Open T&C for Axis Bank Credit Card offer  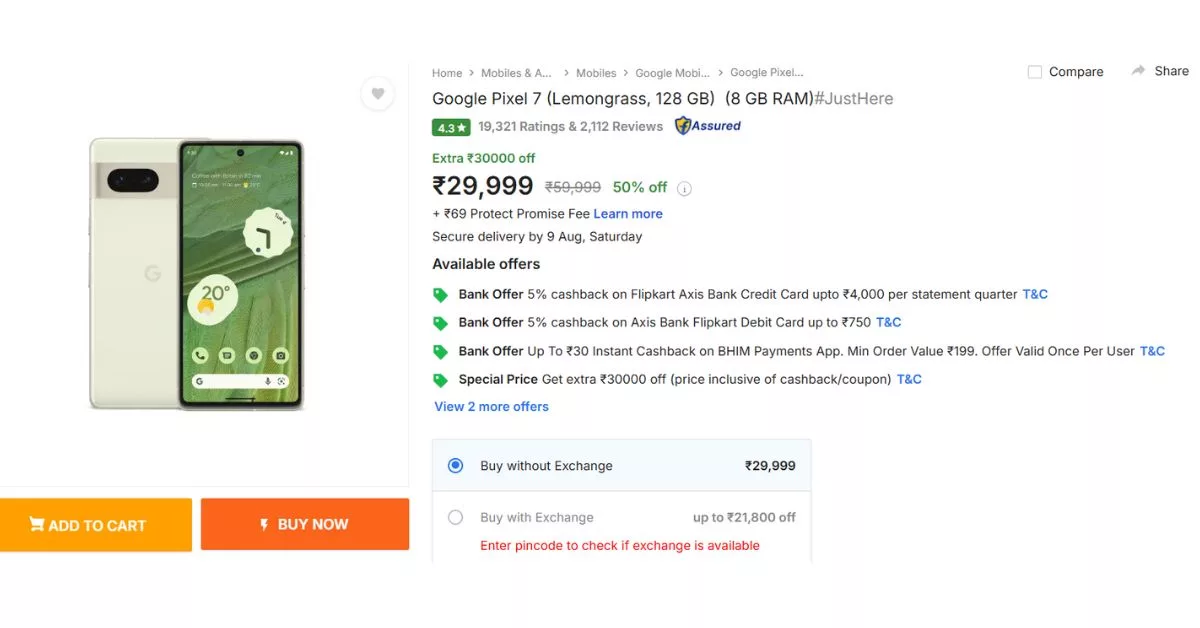tap(1035, 294)
